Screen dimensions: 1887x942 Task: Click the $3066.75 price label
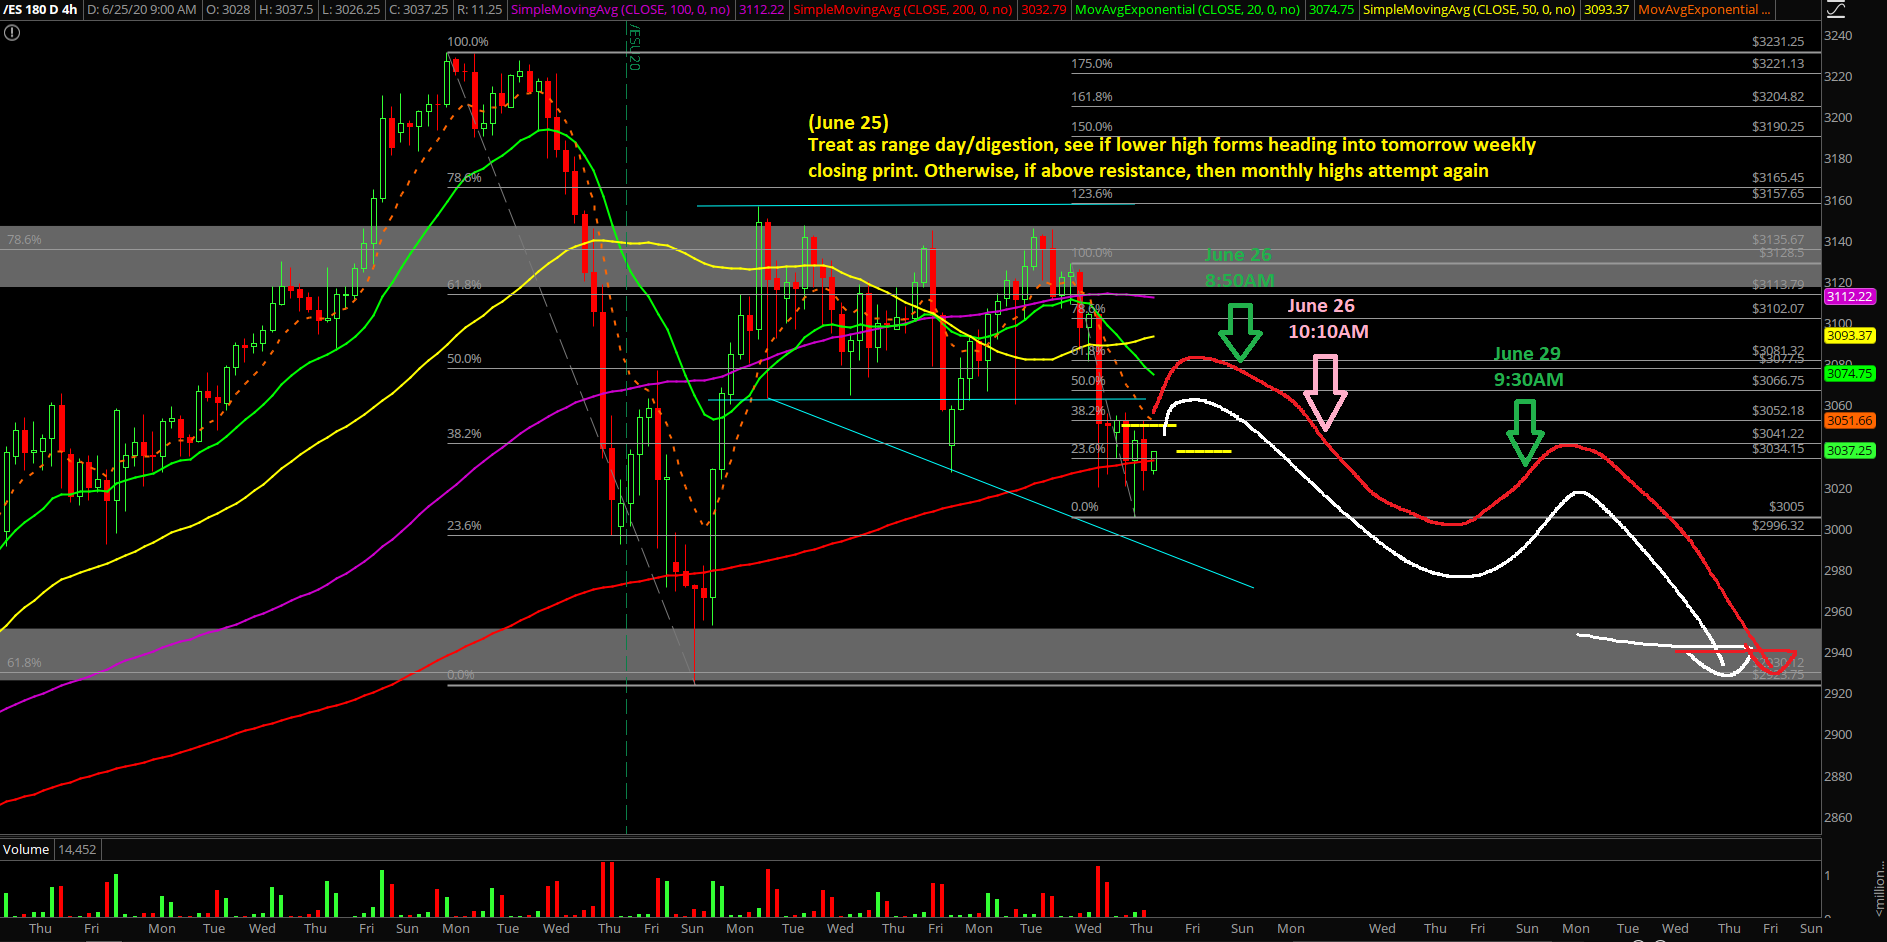(1778, 381)
